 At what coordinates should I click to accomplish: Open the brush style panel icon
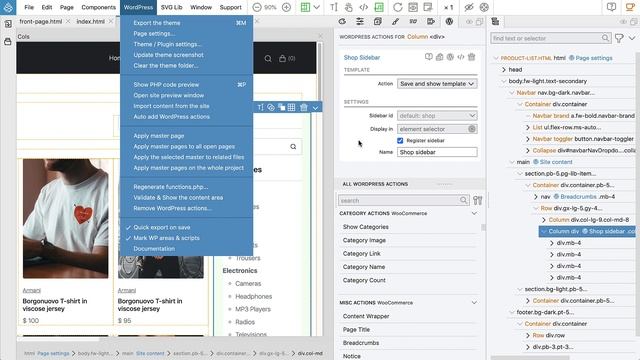point(396,22)
